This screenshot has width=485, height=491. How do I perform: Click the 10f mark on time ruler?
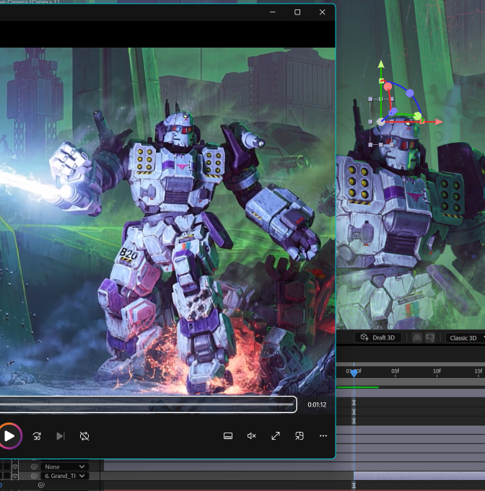point(437,371)
